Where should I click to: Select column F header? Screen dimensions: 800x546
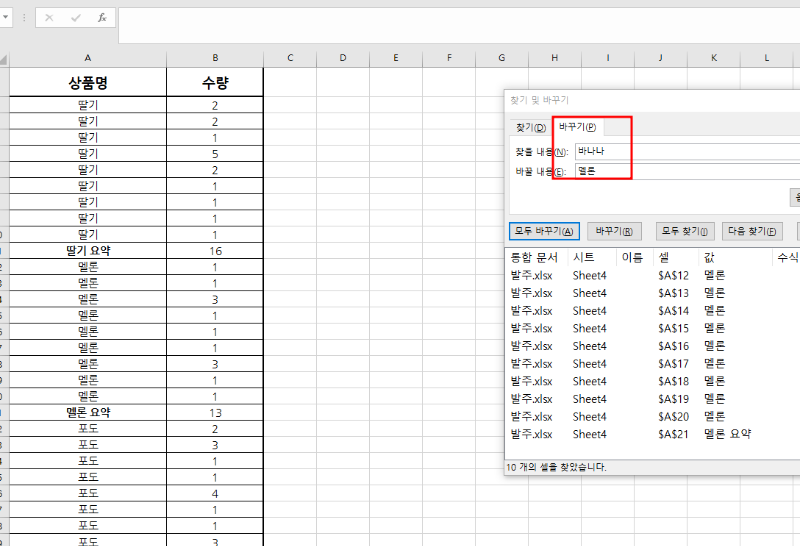pyautogui.click(x=449, y=58)
